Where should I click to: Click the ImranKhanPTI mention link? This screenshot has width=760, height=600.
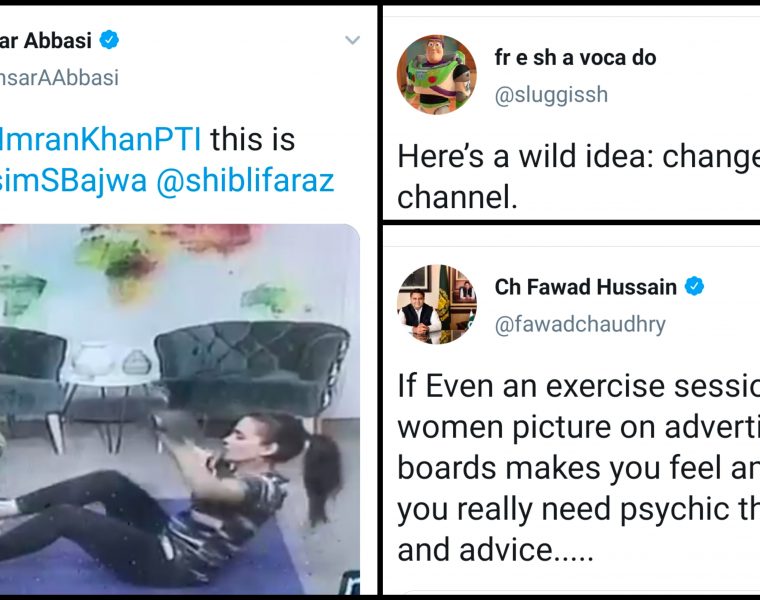coord(100,140)
